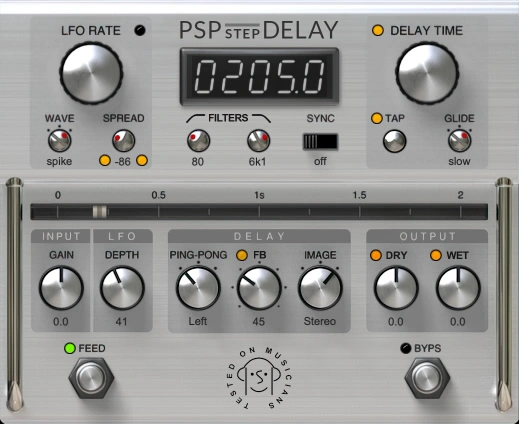519x424 pixels.
Task: Click the 'Stereo' image value
Action: 320,321
